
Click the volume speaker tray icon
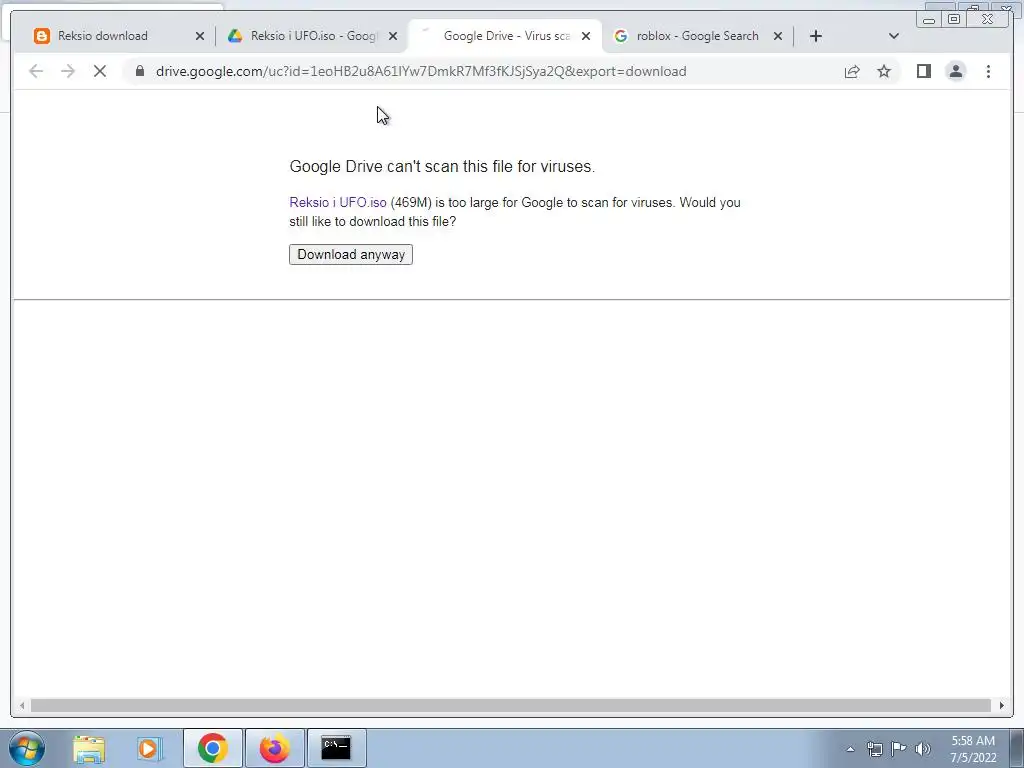[923, 749]
